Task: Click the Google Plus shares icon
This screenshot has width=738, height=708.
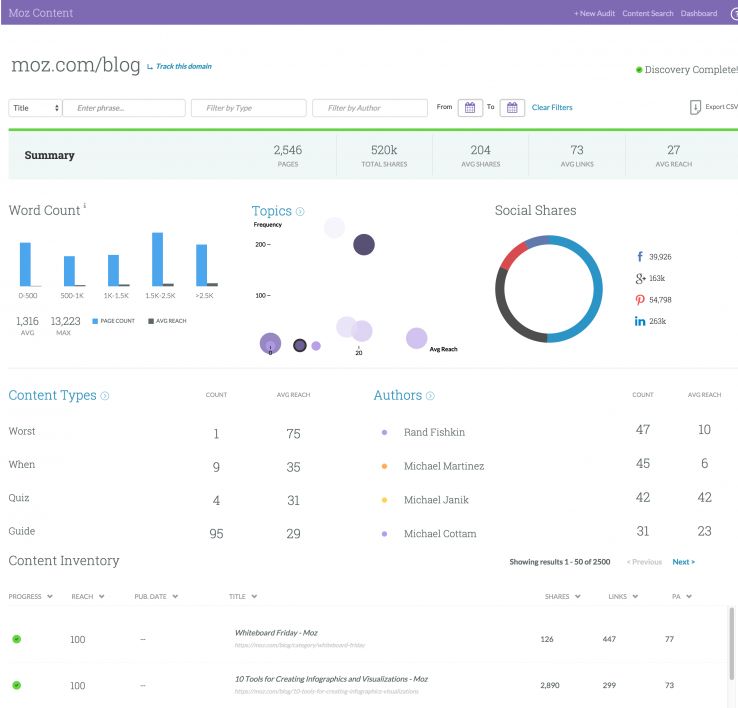Action: click(639, 278)
